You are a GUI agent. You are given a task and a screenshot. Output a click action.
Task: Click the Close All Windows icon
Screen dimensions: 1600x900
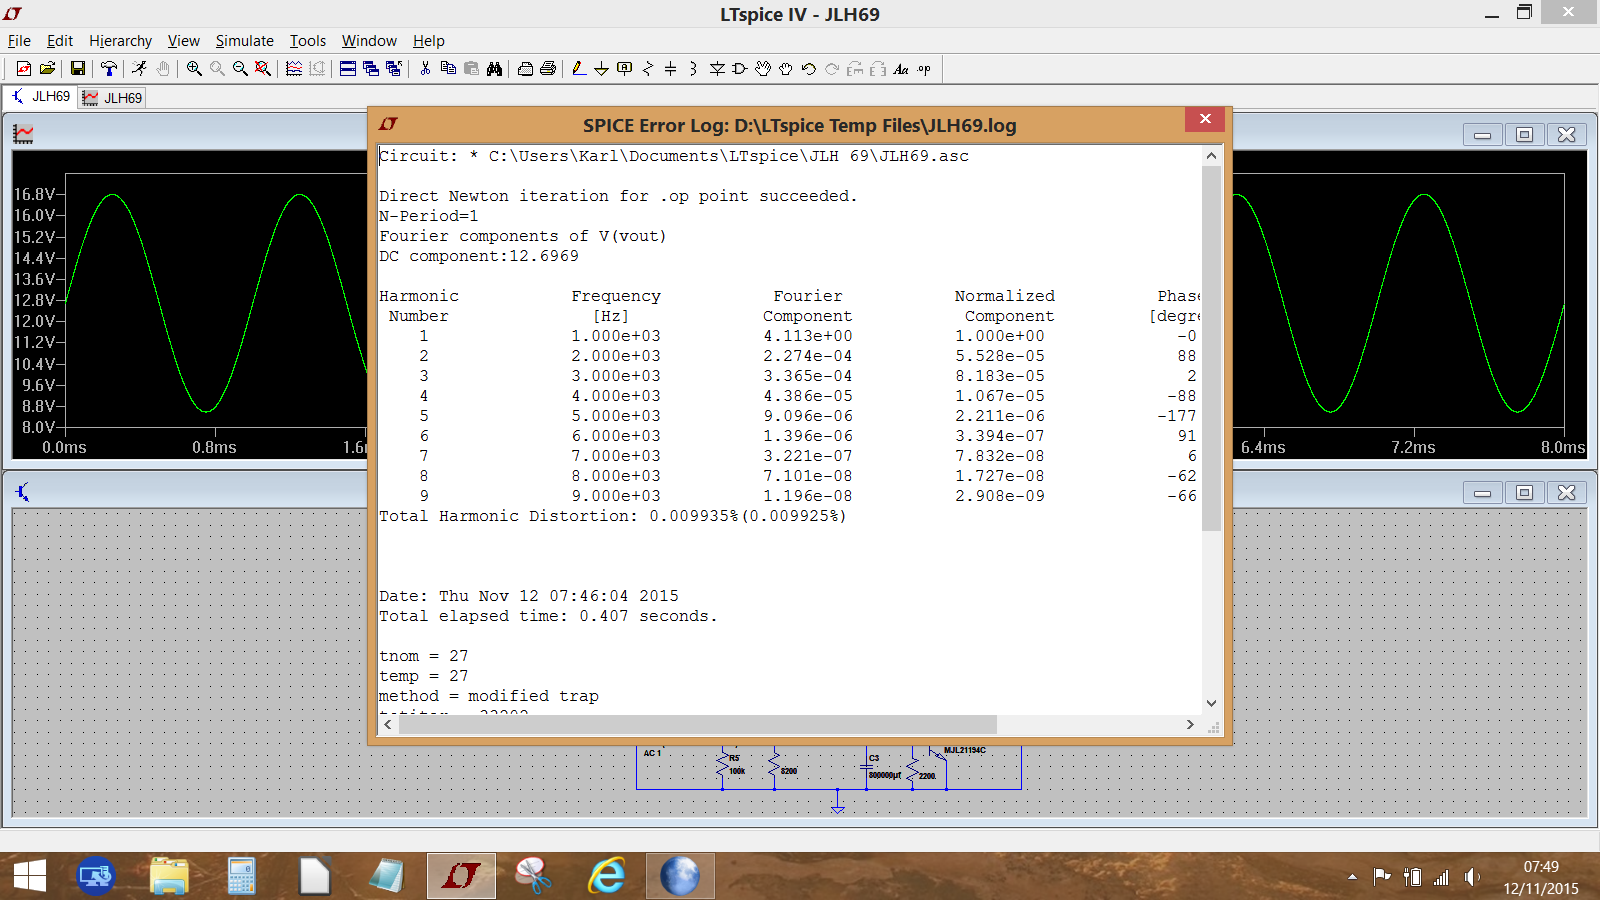pyautogui.click(x=394, y=69)
